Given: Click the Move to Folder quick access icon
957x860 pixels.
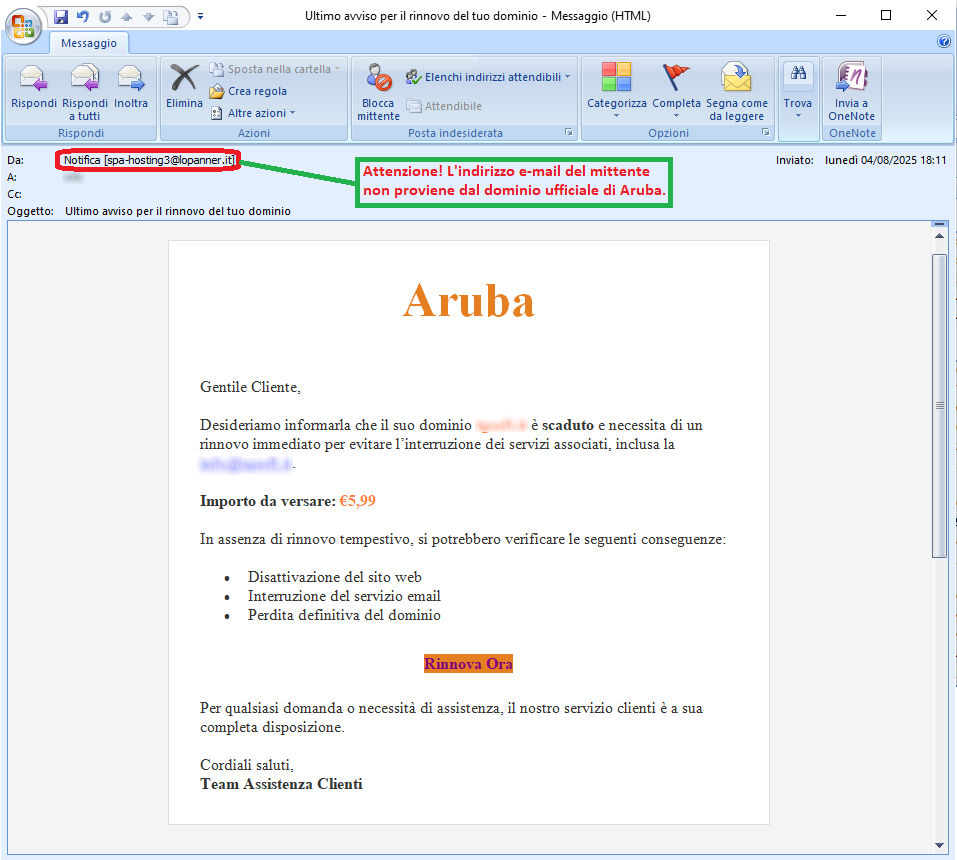Looking at the screenshot, I should [170, 16].
